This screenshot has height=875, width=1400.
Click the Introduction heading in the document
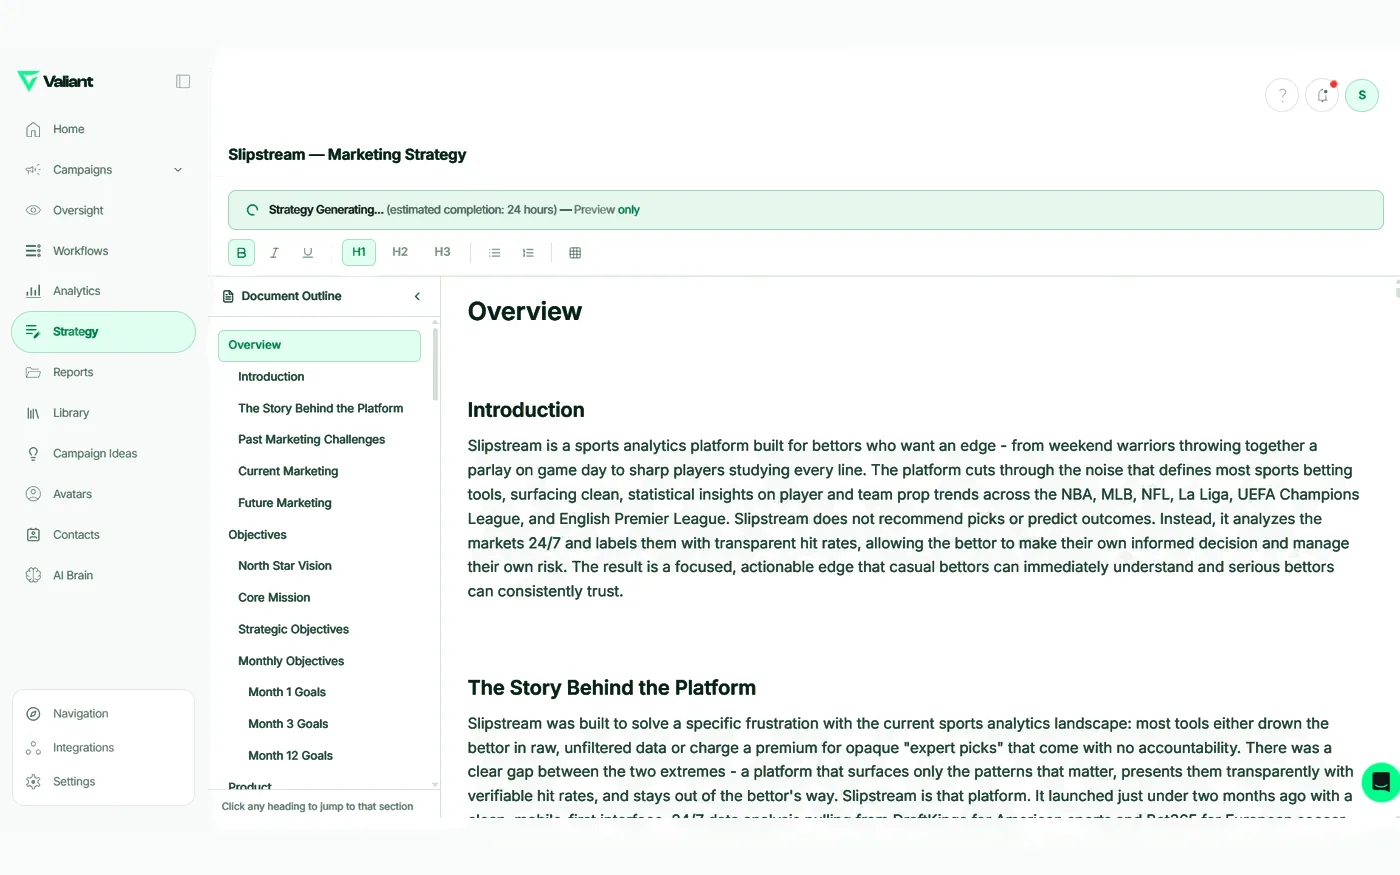click(526, 410)
